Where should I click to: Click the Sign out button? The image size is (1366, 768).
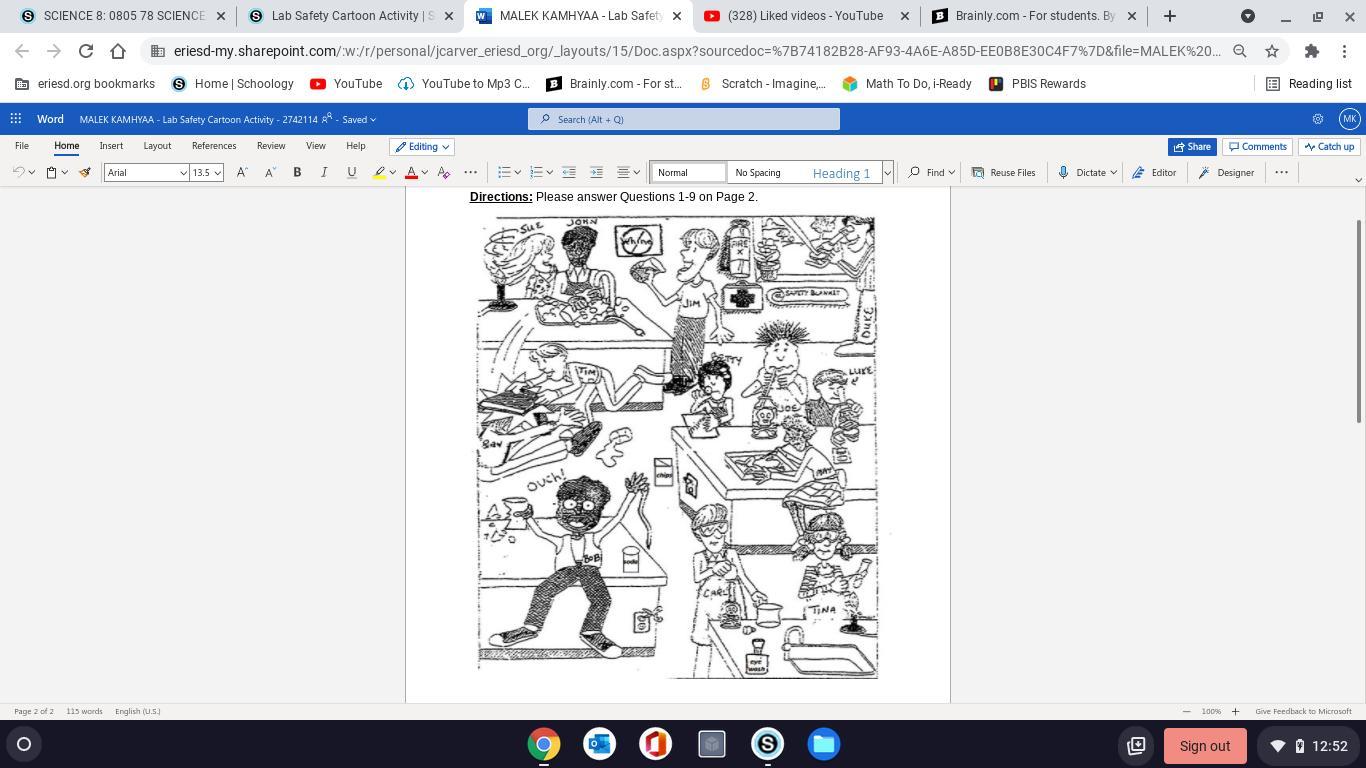1204,746
